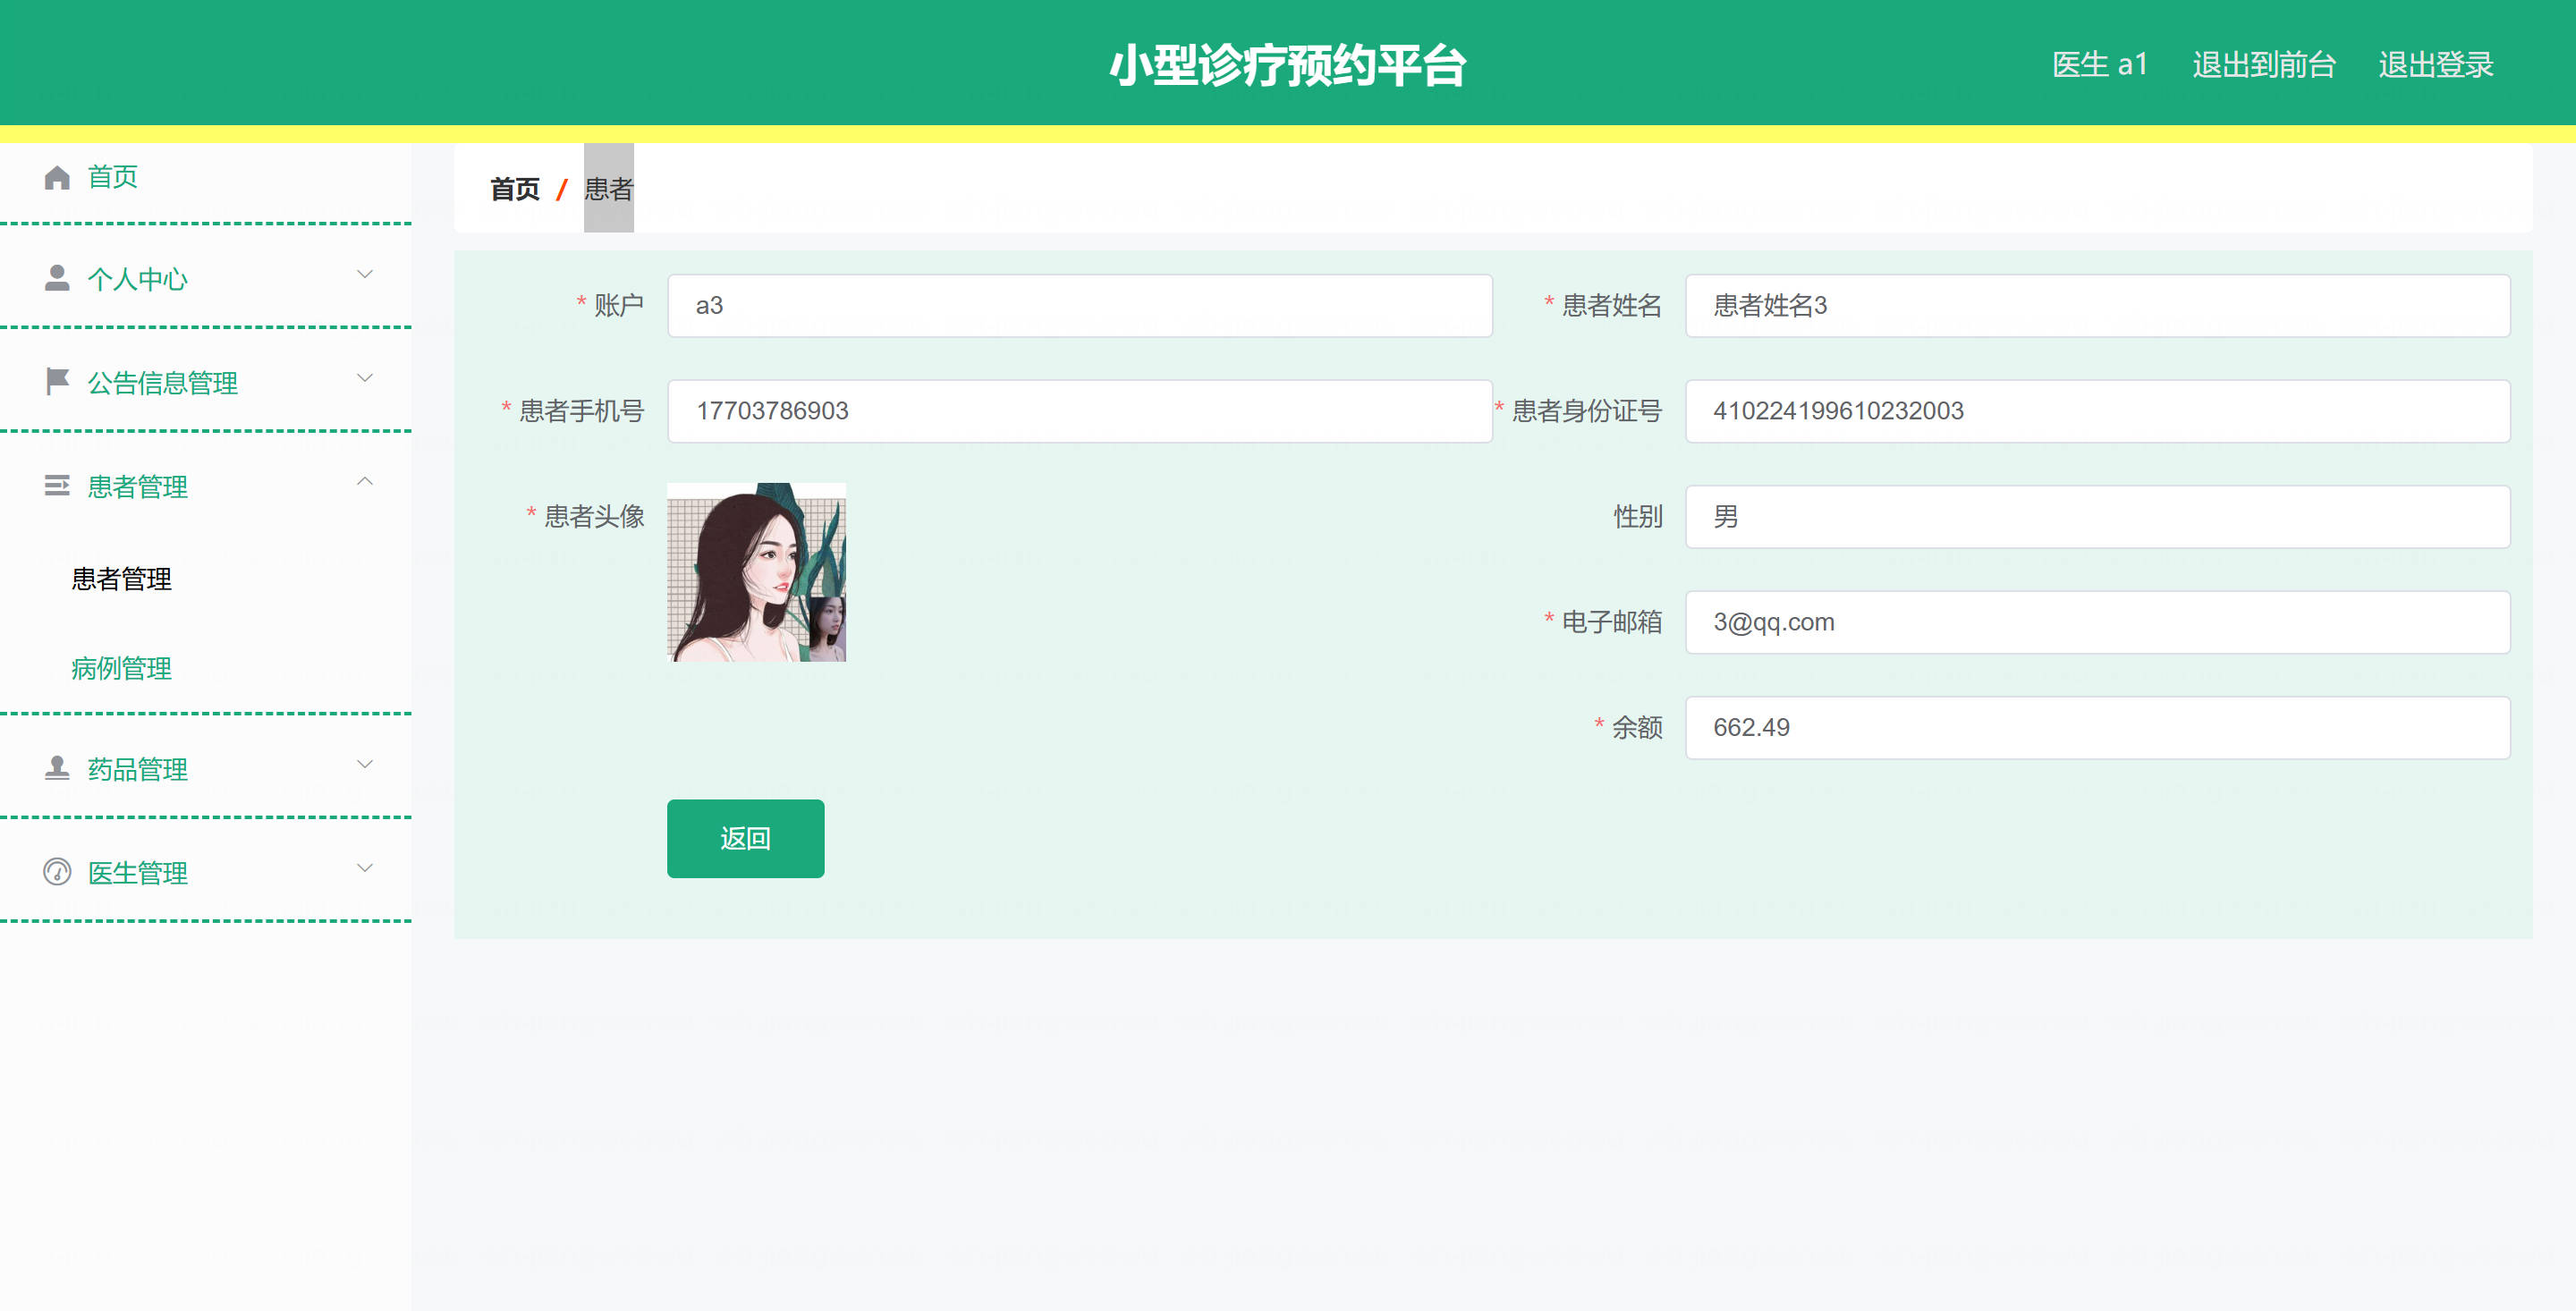The image size is (2576, 1311).
Task: Click the patient avatar image
Action: pos(756,572)
